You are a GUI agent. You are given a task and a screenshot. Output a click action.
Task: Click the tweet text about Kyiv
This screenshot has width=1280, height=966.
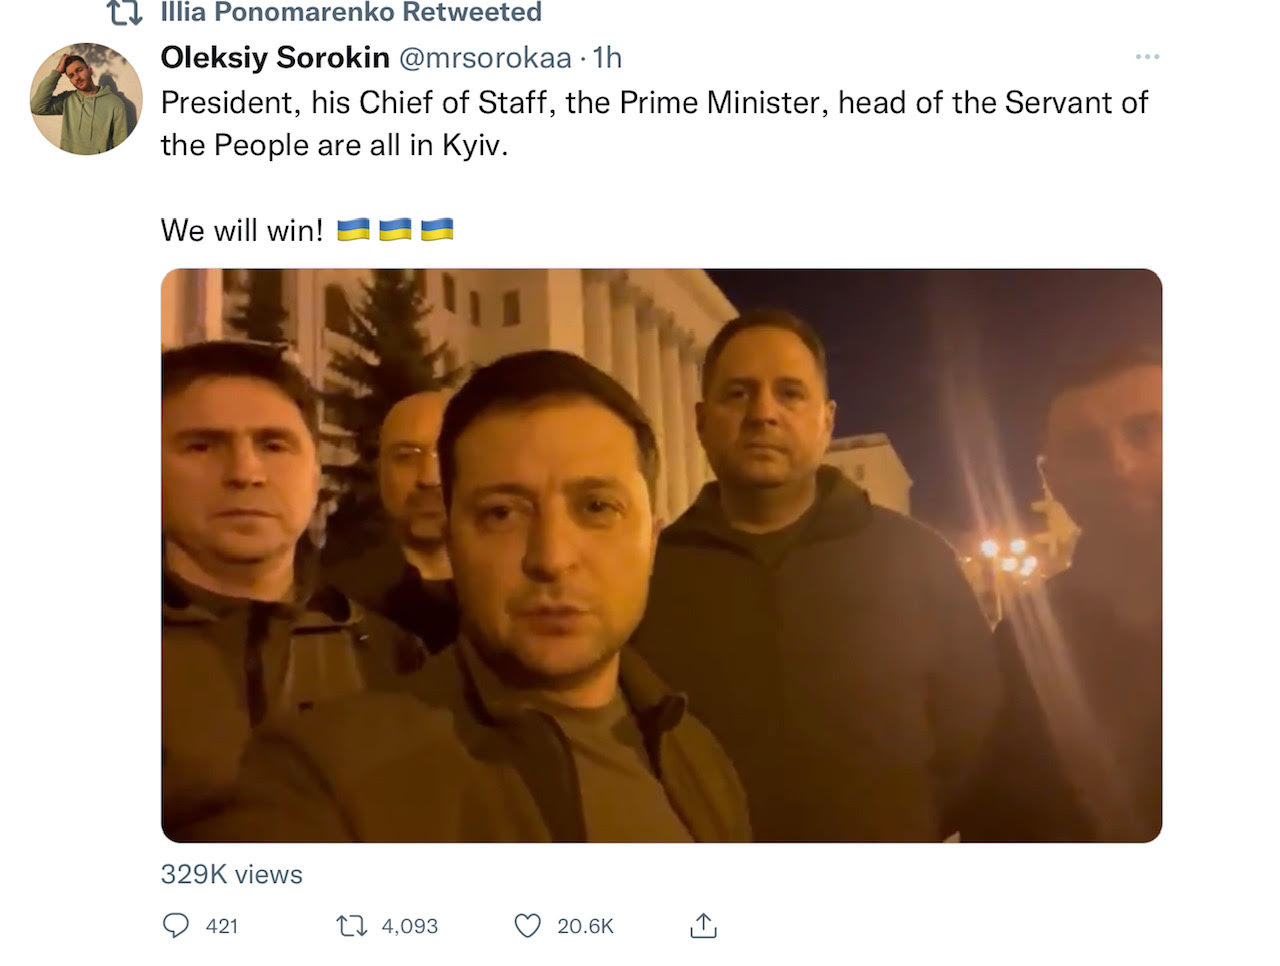(x=654, y=124)
